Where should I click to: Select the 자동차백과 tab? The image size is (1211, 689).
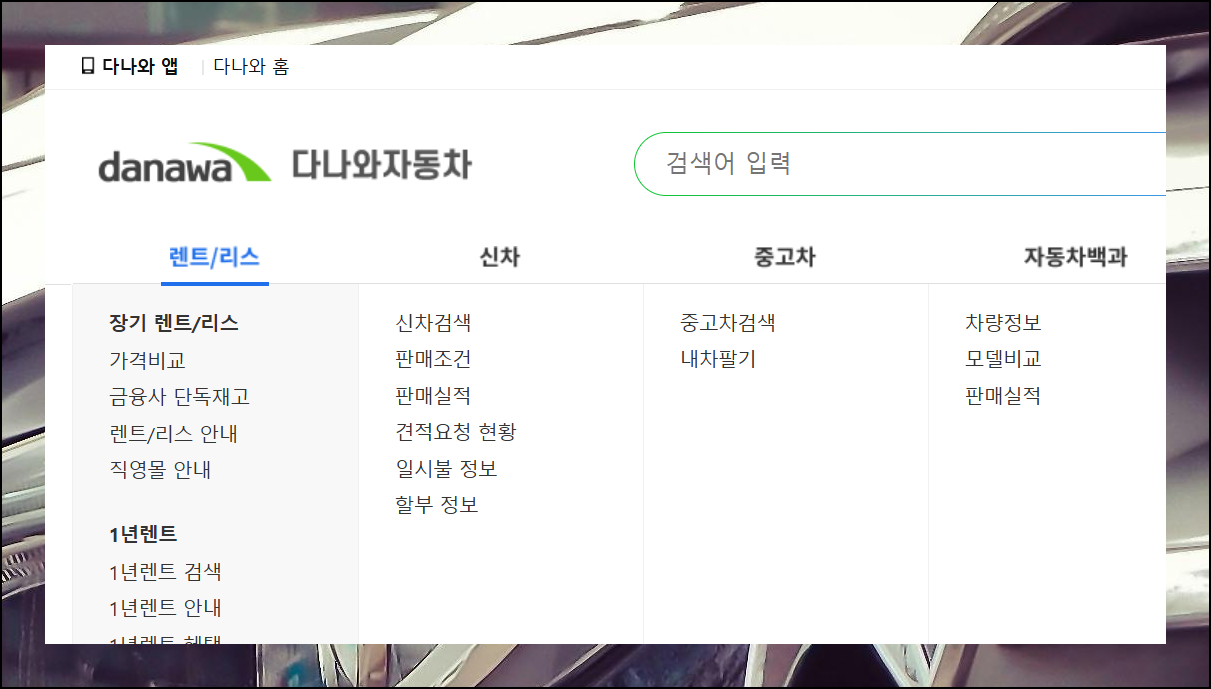click(1075, 257)
